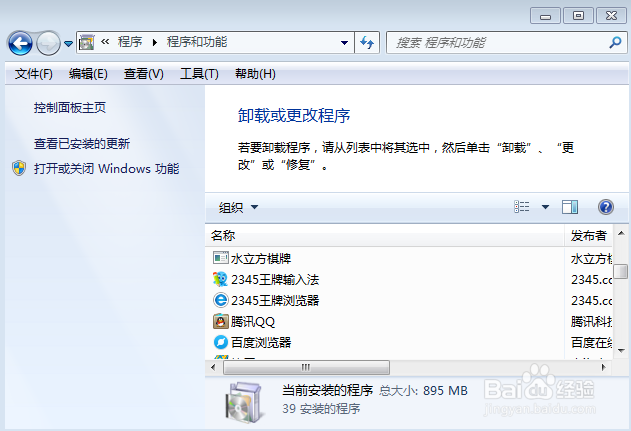This screenshot has width=631, height=431.
Task: Select the 腾讯QQ program entry
Action: point(253,322)
